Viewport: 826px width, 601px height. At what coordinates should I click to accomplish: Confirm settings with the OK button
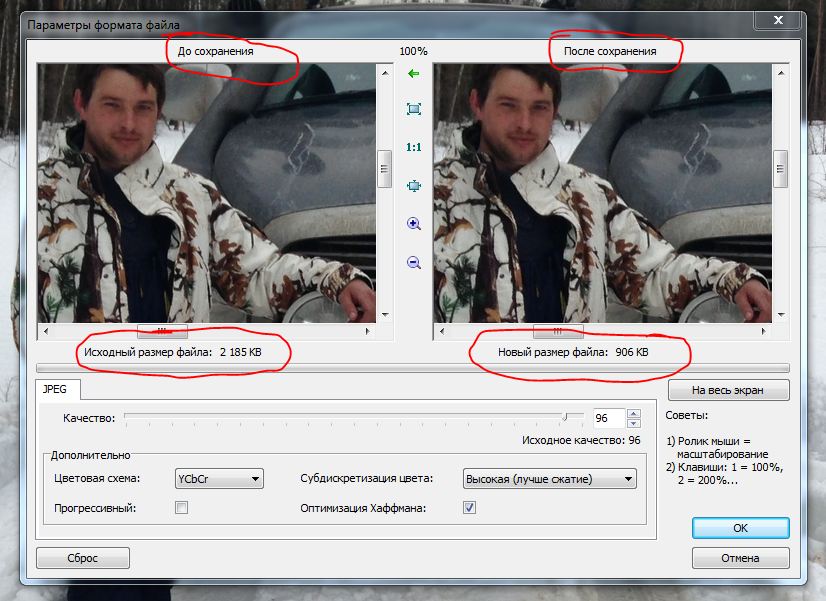739,527
